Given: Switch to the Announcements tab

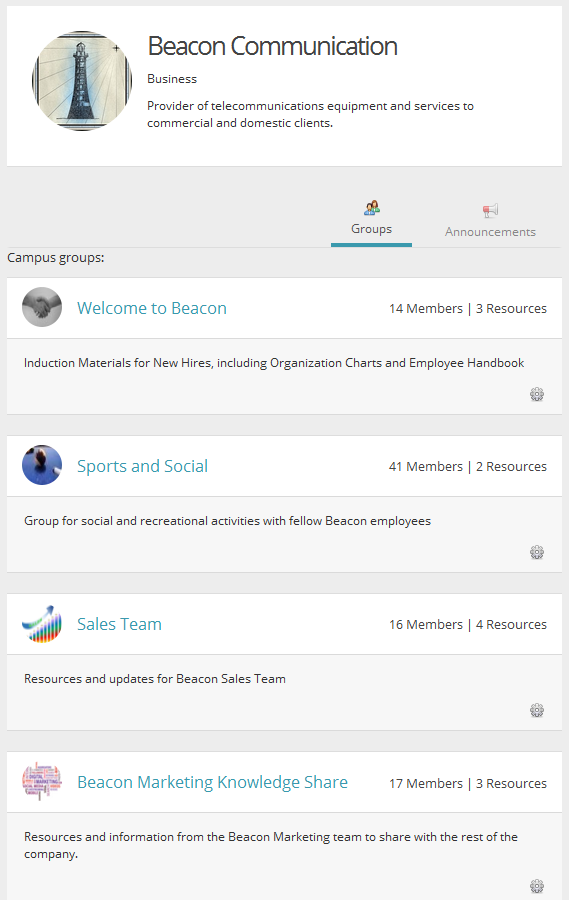Looking at the screenshot, I should pyautogui.click(x=490, y=222).
